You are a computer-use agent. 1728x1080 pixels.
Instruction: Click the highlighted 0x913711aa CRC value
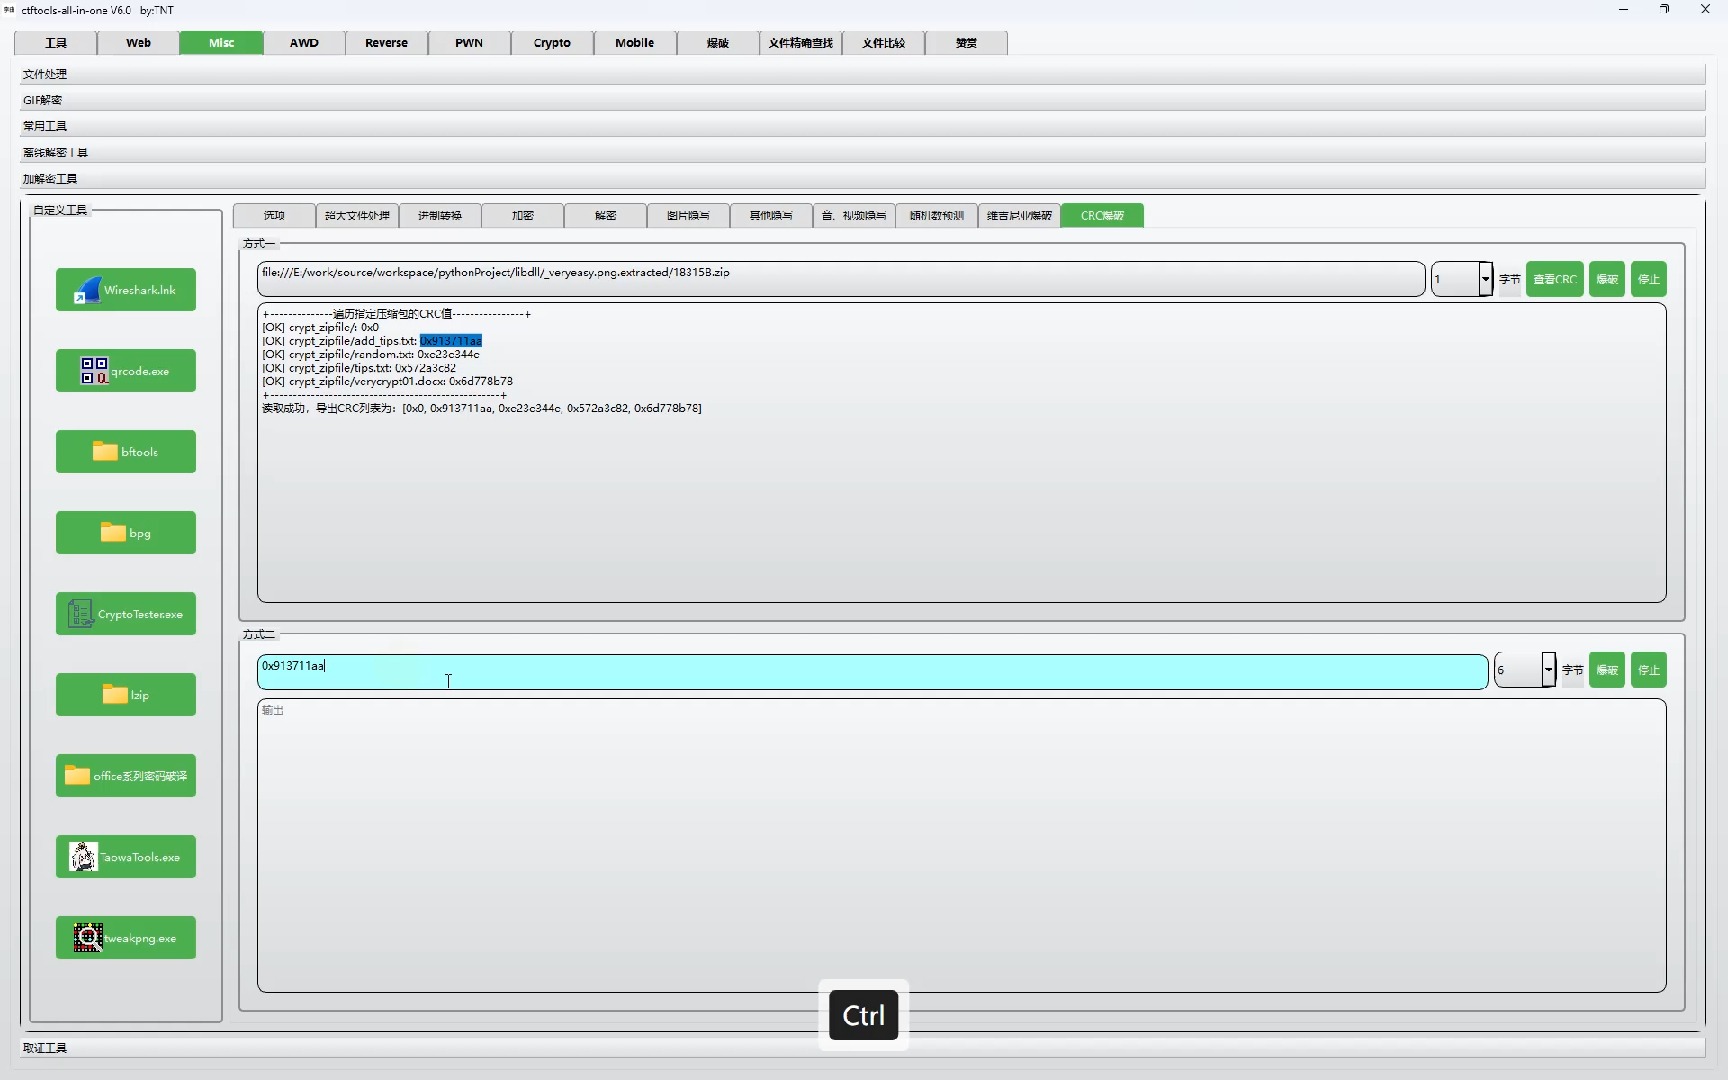coord(451,341)
